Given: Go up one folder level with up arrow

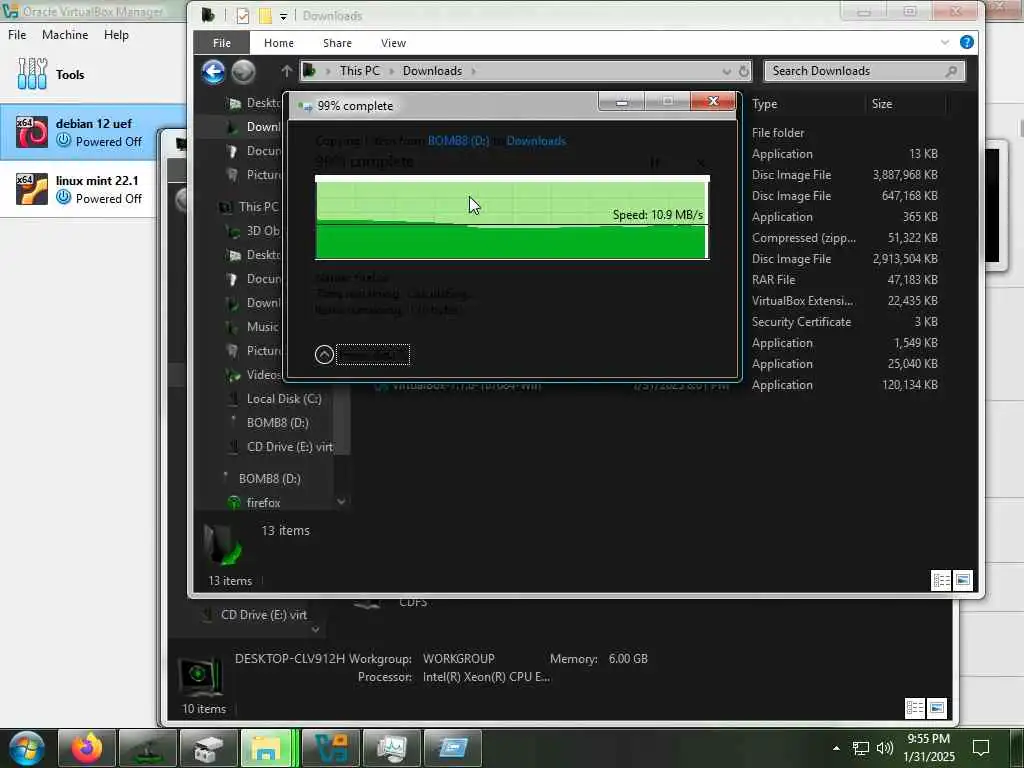Looking at the screenshot, I should (x=286, y=71).
